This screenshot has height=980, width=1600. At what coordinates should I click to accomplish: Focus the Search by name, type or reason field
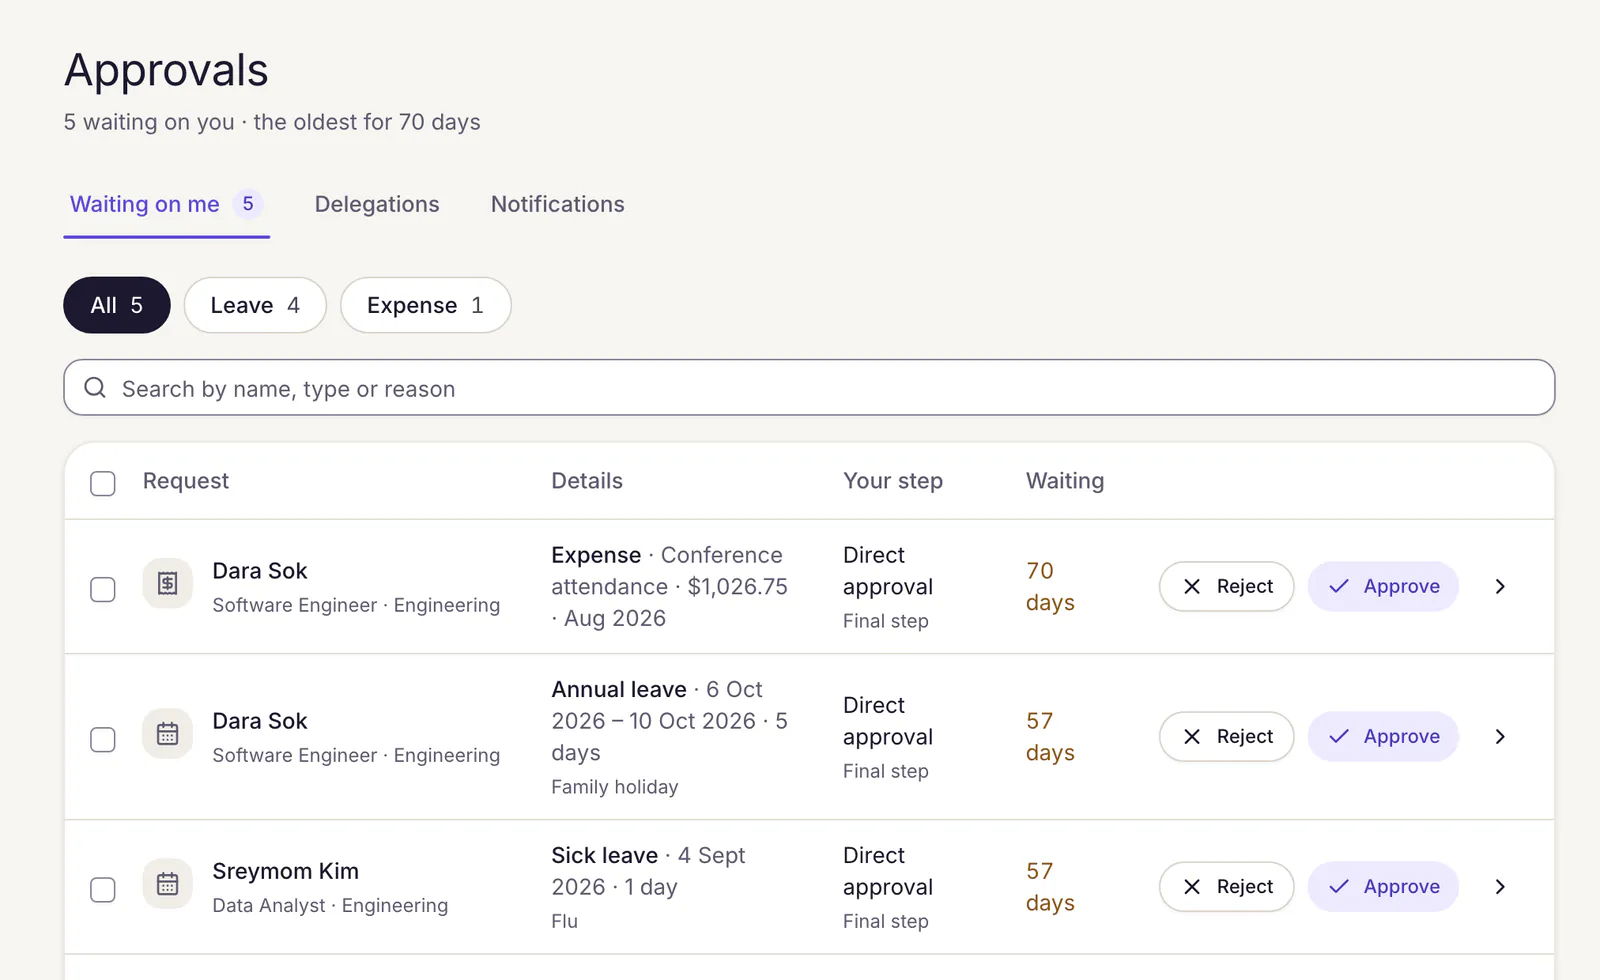tap(809, 388)
